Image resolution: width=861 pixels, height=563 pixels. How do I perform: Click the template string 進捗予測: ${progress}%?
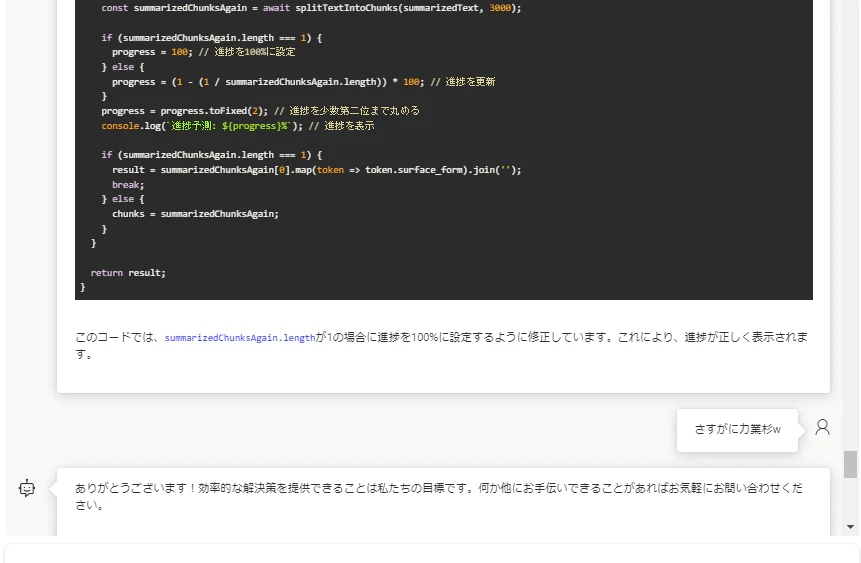228,126
